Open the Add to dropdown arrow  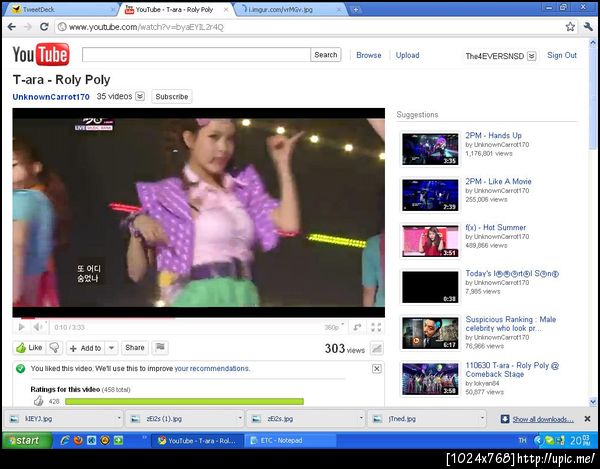point(111,348)
